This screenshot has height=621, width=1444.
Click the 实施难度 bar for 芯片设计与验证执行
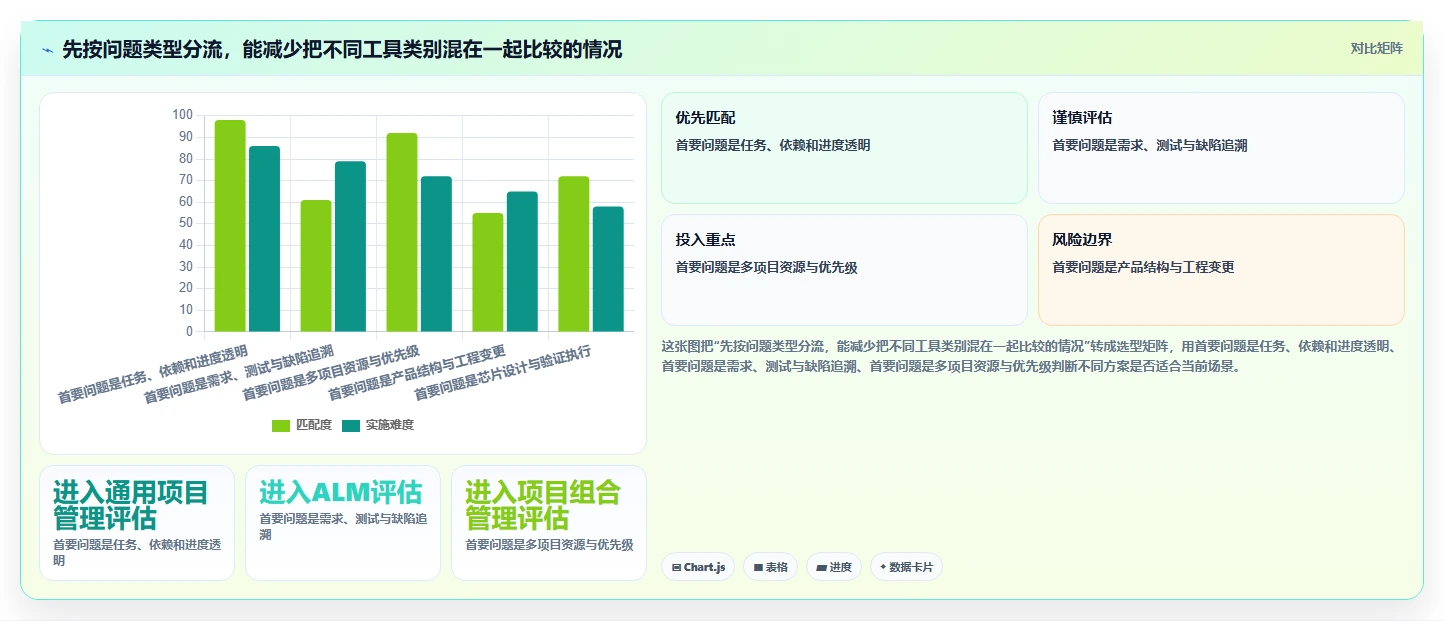click(608, 269)
